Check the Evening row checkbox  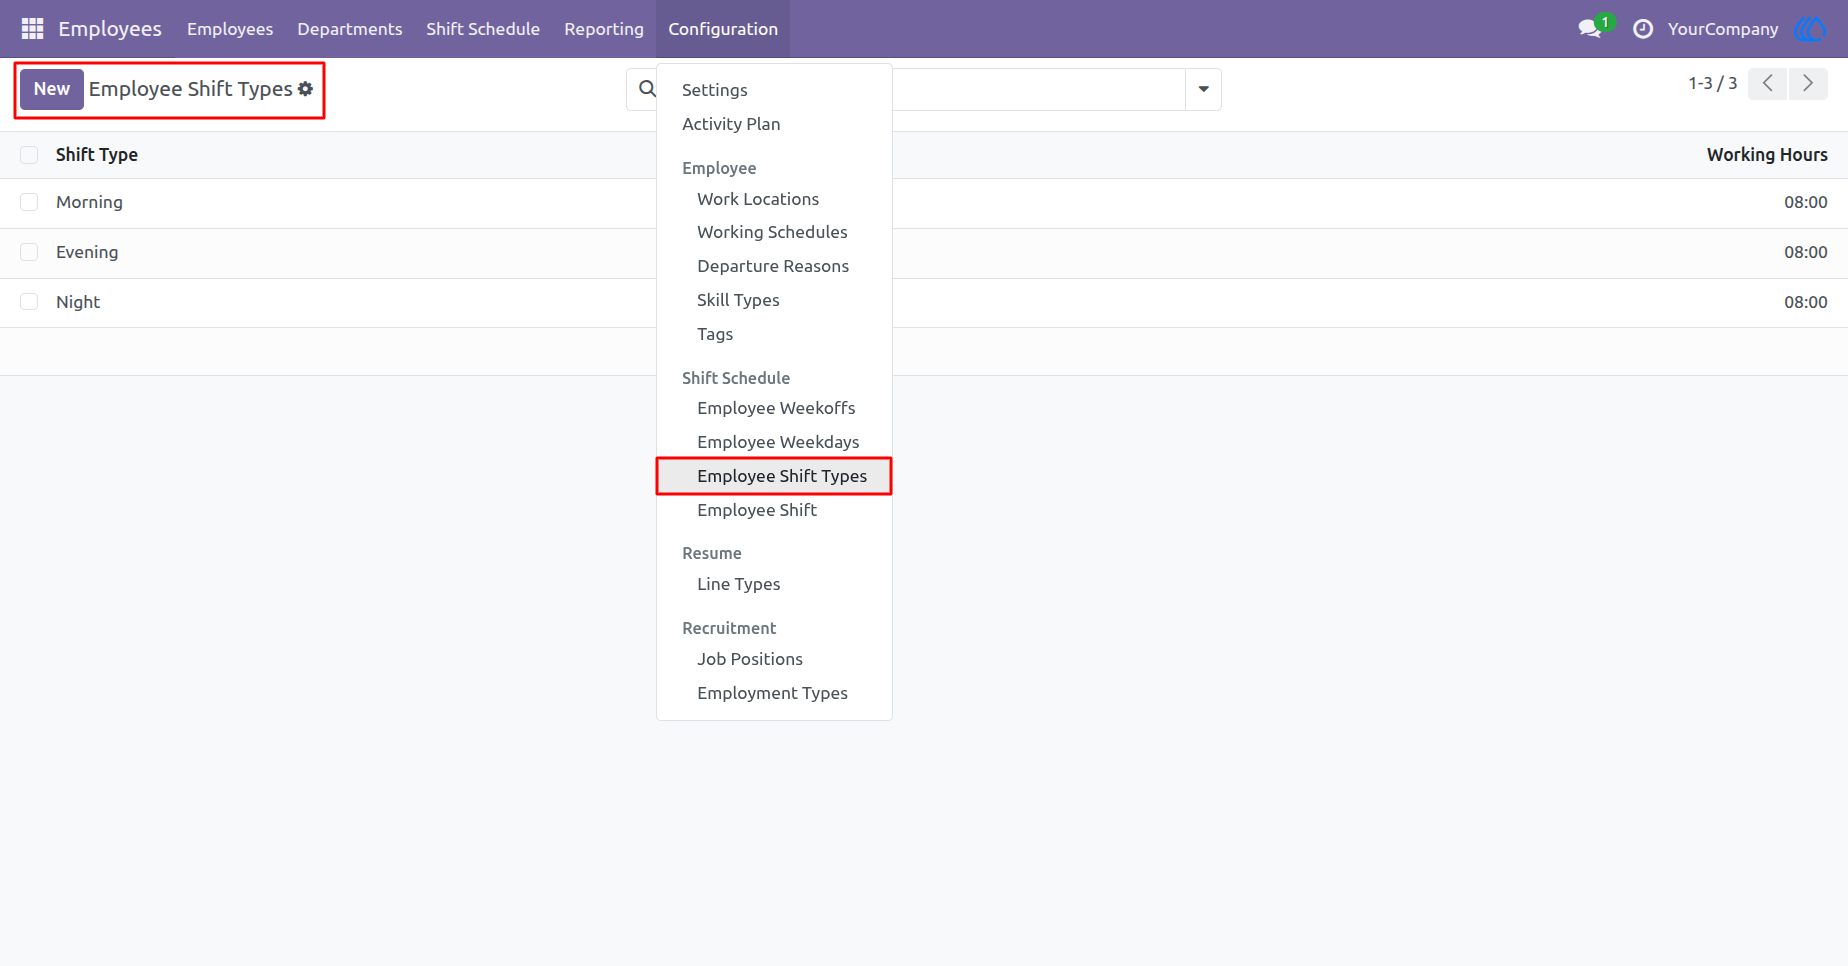pos(29,252)
